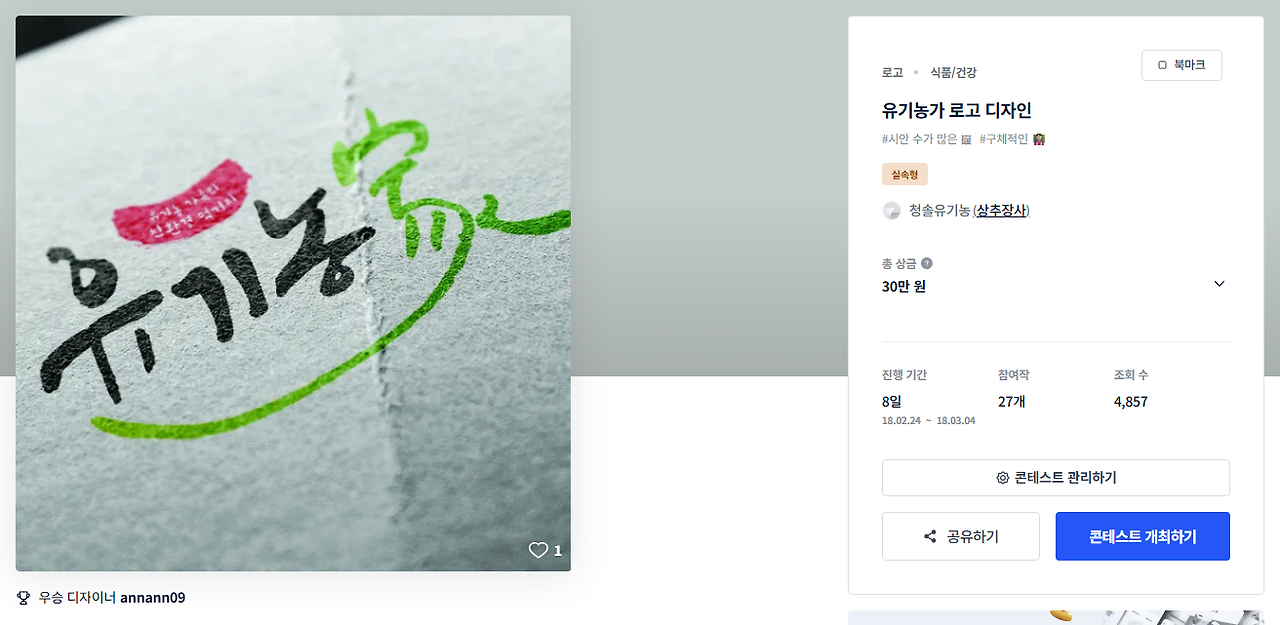Click the 청솔유기농 profile avatar icon
Viewport: 1280px width, 625px height.
[891, 211]
